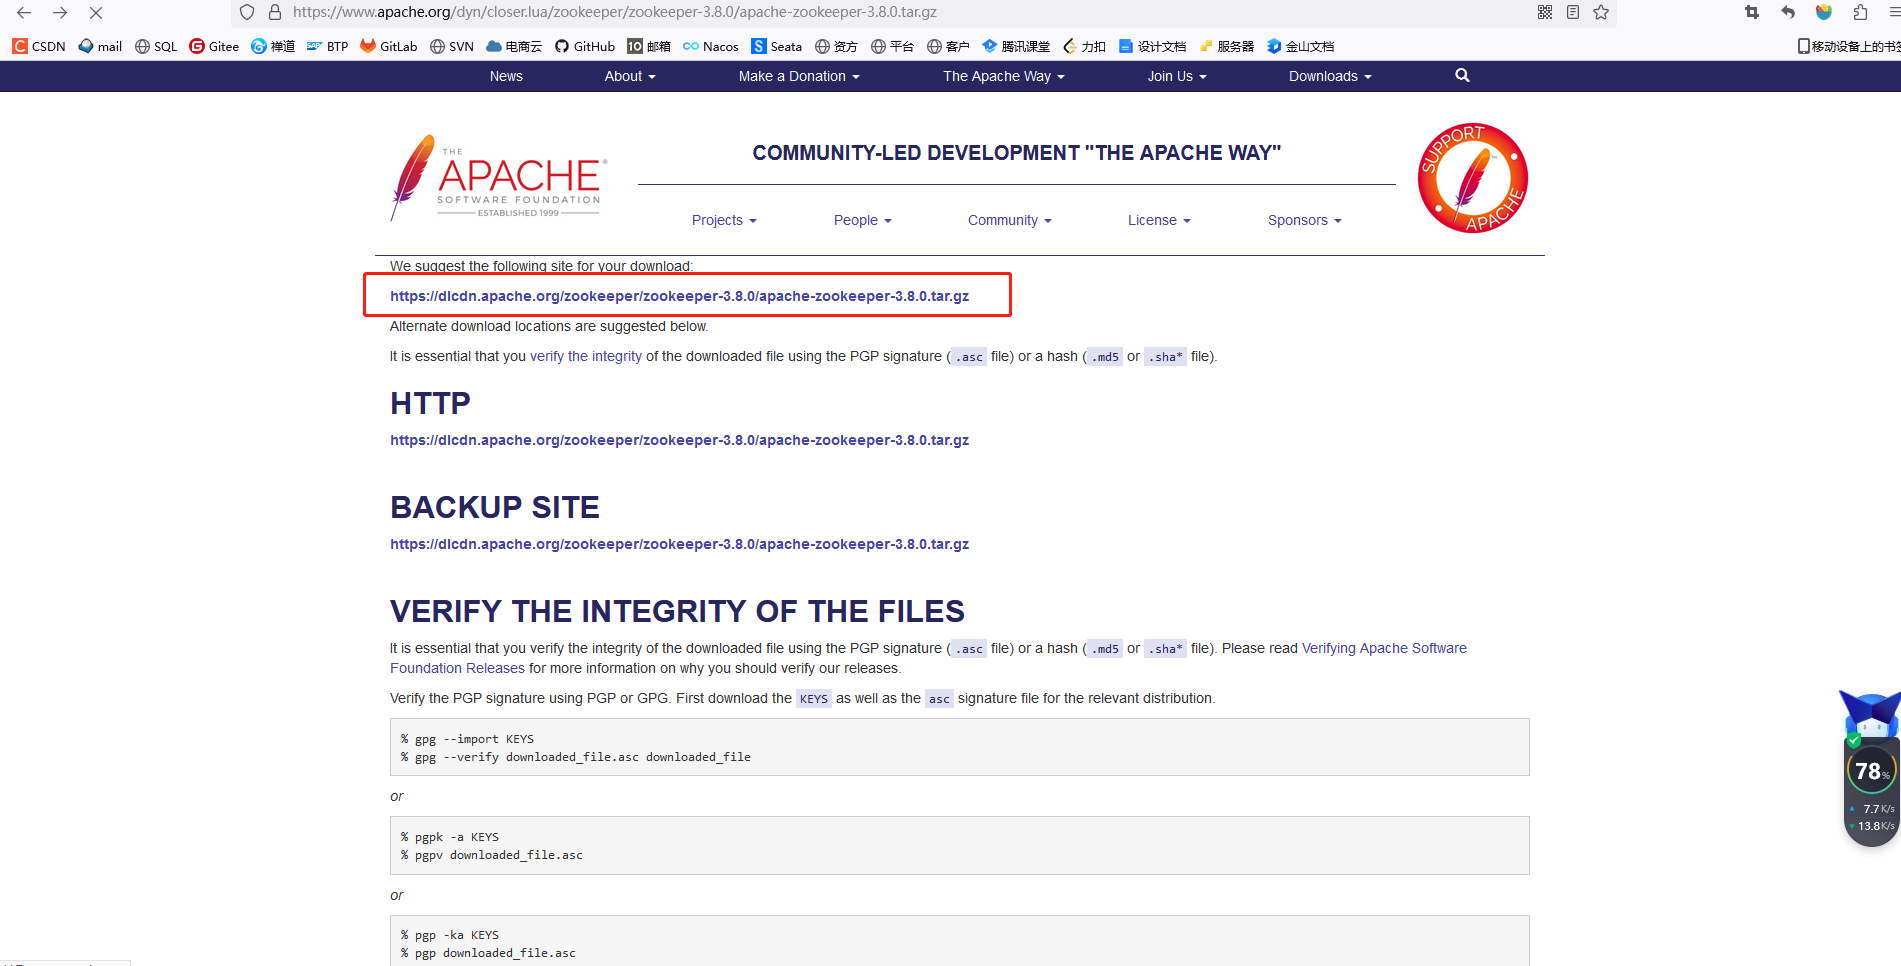Open the 移动设备上的书签 mobile bookmarks folder
This screenshot has width=1901, height=966.
pyautogui.click(x=1848, y=46)
